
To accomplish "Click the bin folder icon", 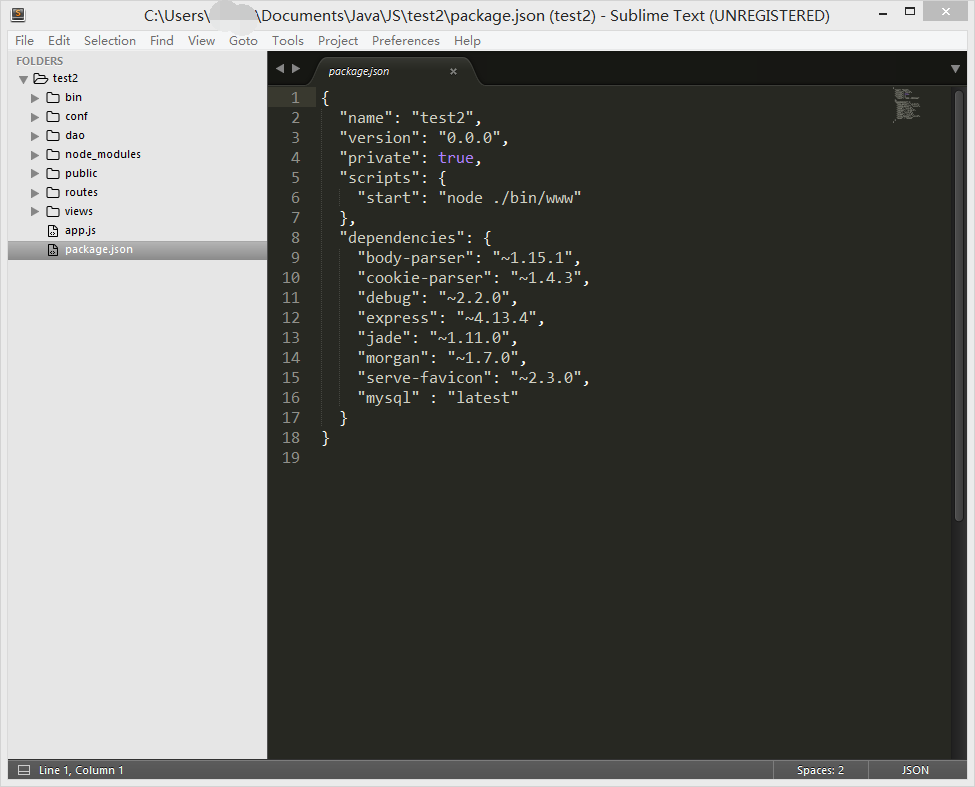I will tap(55, 97).
